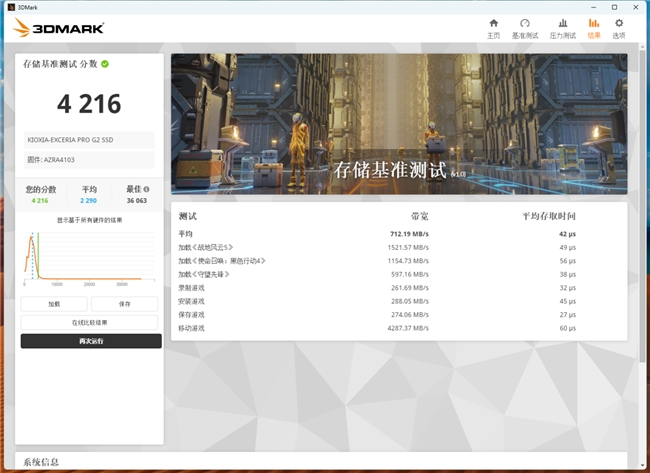Switch to the 基准测试 benchmarks tab

click(525, 29)
